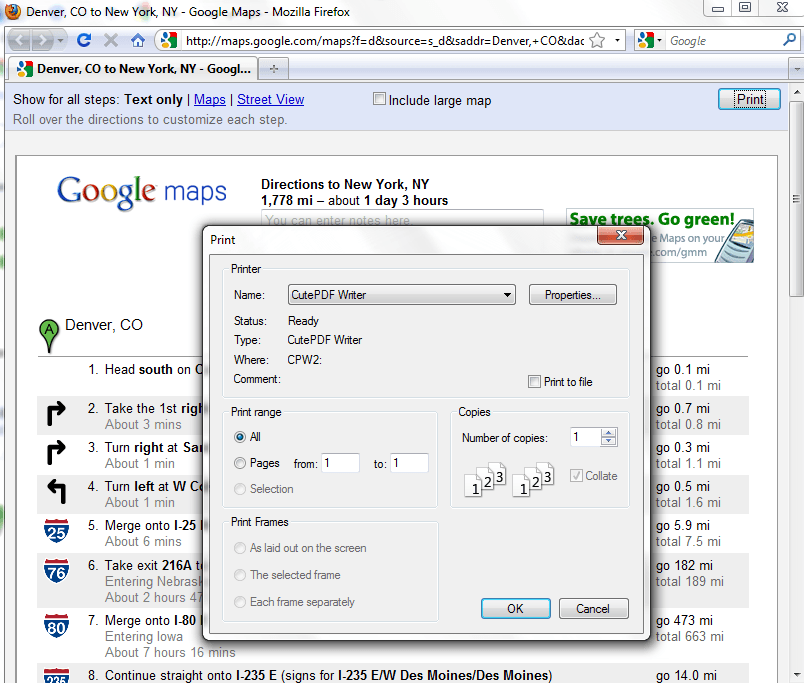Click the search magnifier icon in search box
The width and height of the screenshot is (804, 683).
(789, 41)
